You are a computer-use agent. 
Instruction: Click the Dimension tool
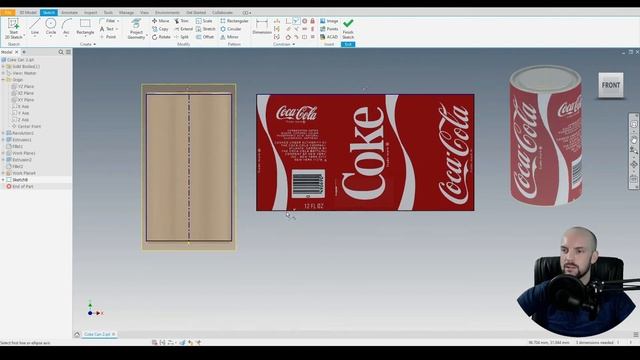coord(262,27)
